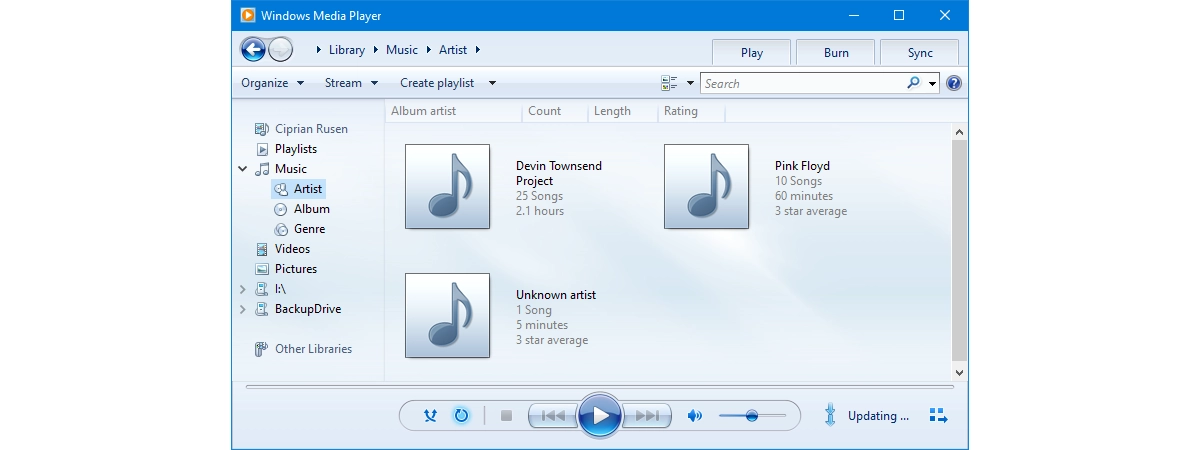Image resolution: width=1200 pixels, height=450 pixels.
Task: Click the Updating status text
Action: 878,416
